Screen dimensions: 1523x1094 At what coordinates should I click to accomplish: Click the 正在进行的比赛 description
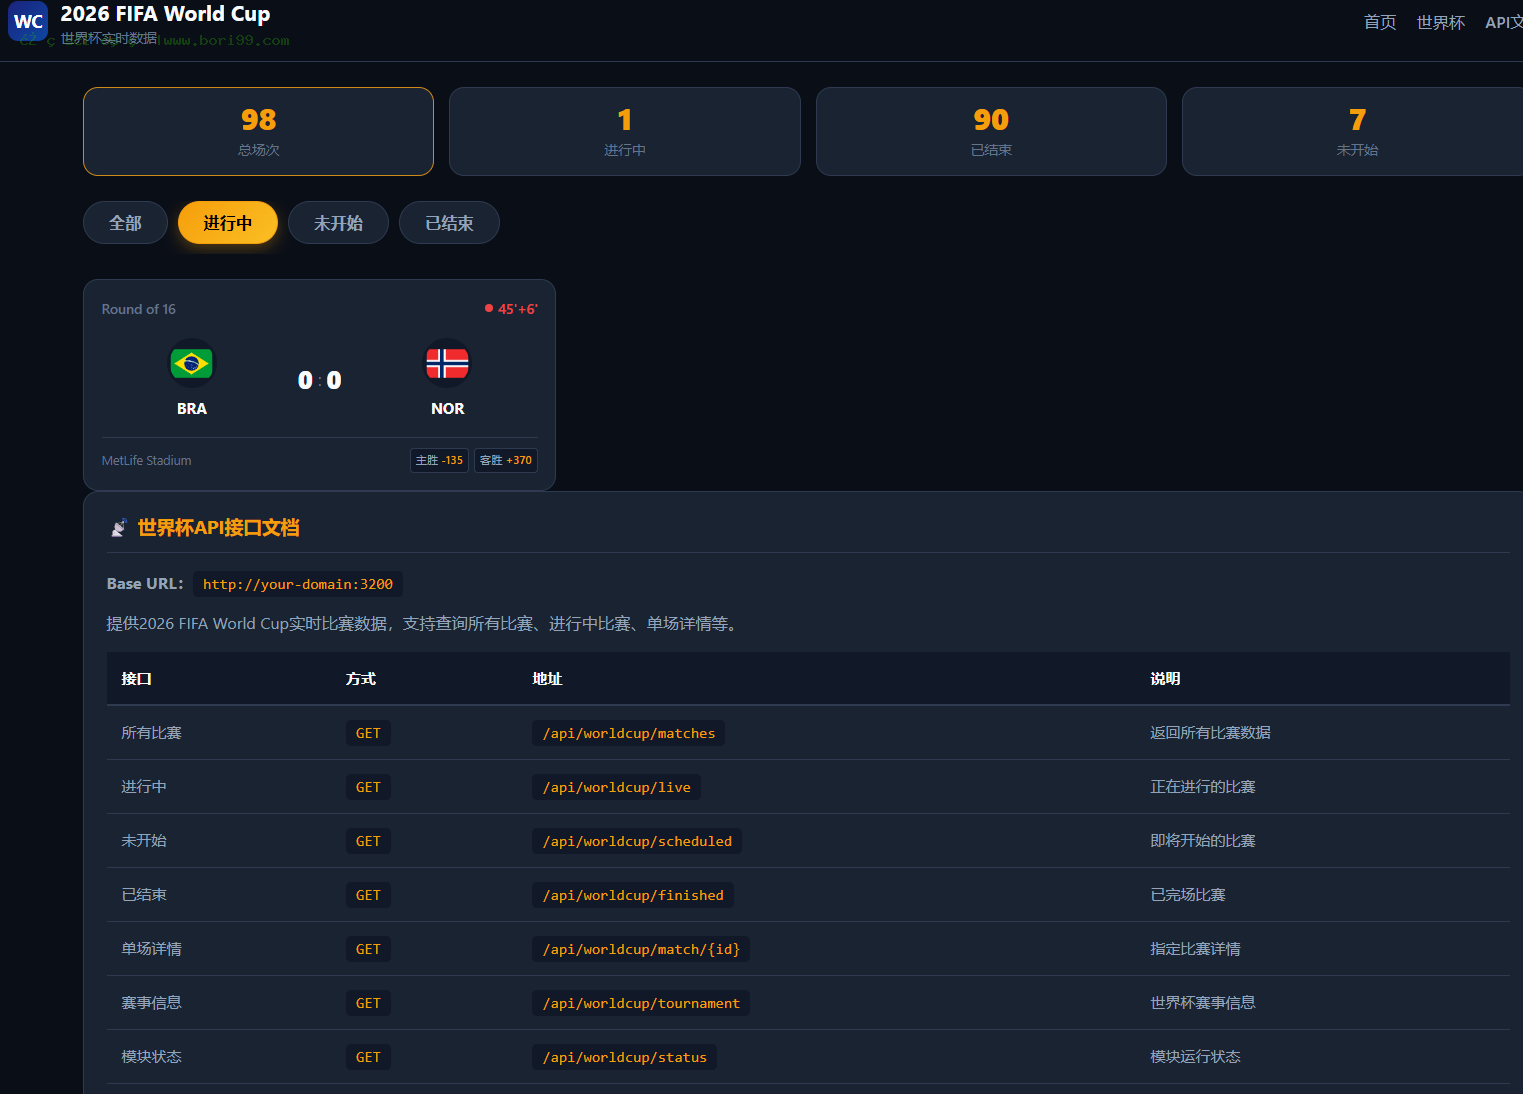point(1203,787)
